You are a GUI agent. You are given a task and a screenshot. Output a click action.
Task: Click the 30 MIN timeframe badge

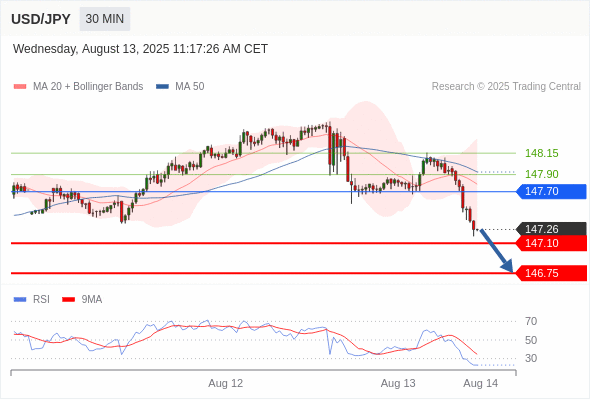[105, 19]
